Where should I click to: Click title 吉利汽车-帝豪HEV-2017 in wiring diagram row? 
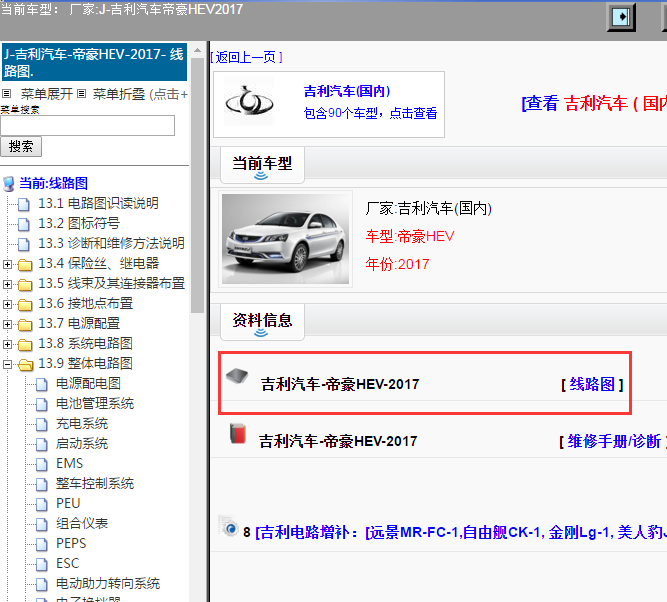pos(340,384)
